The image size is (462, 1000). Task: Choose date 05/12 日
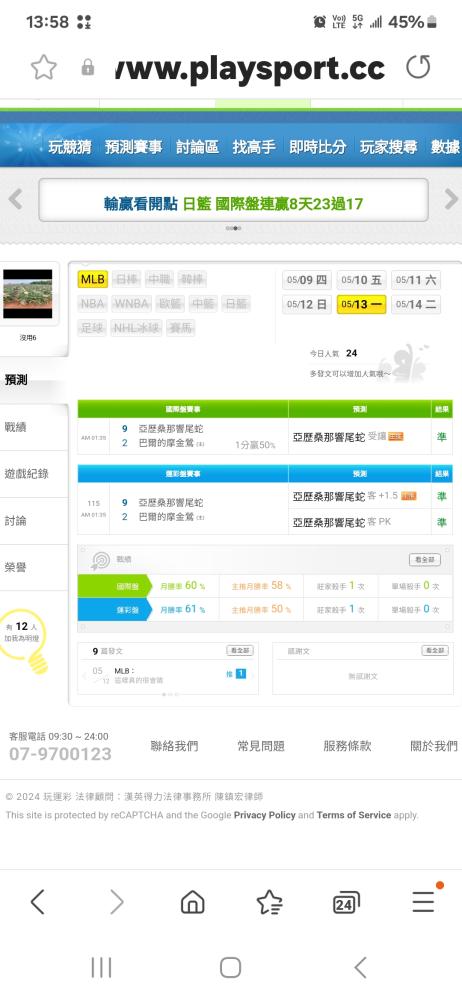pos(307,304)
